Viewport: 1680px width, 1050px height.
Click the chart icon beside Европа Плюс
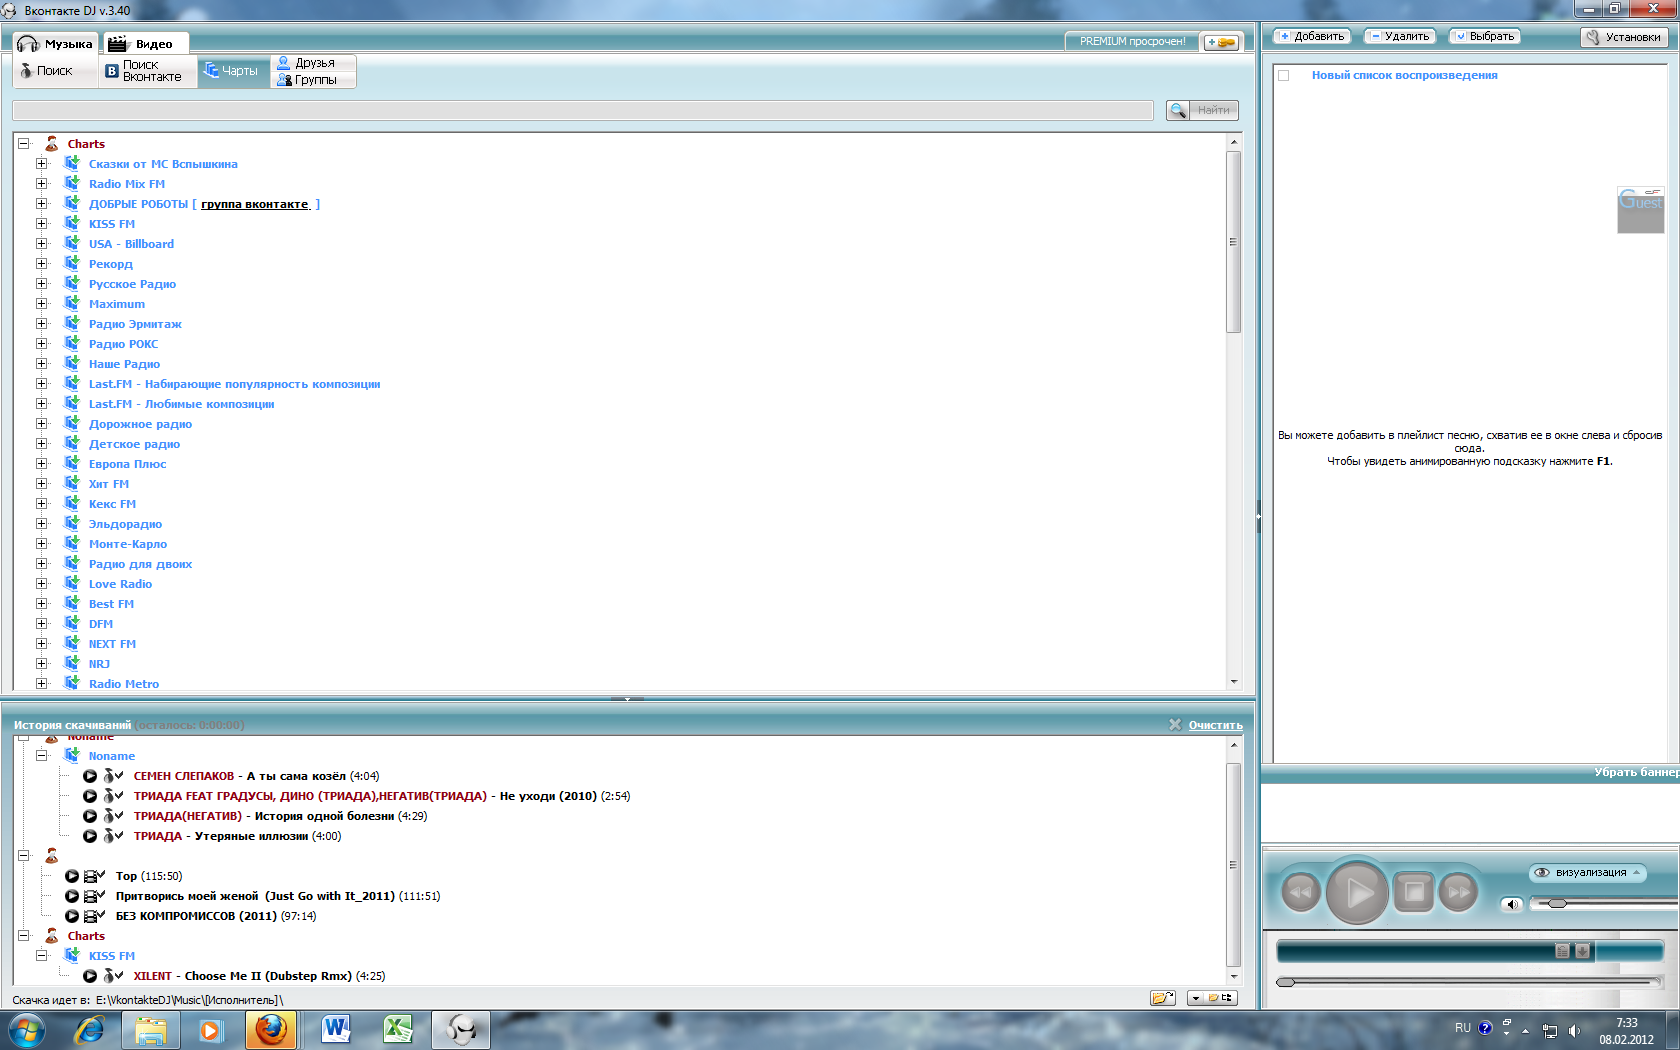coord(72,463)
